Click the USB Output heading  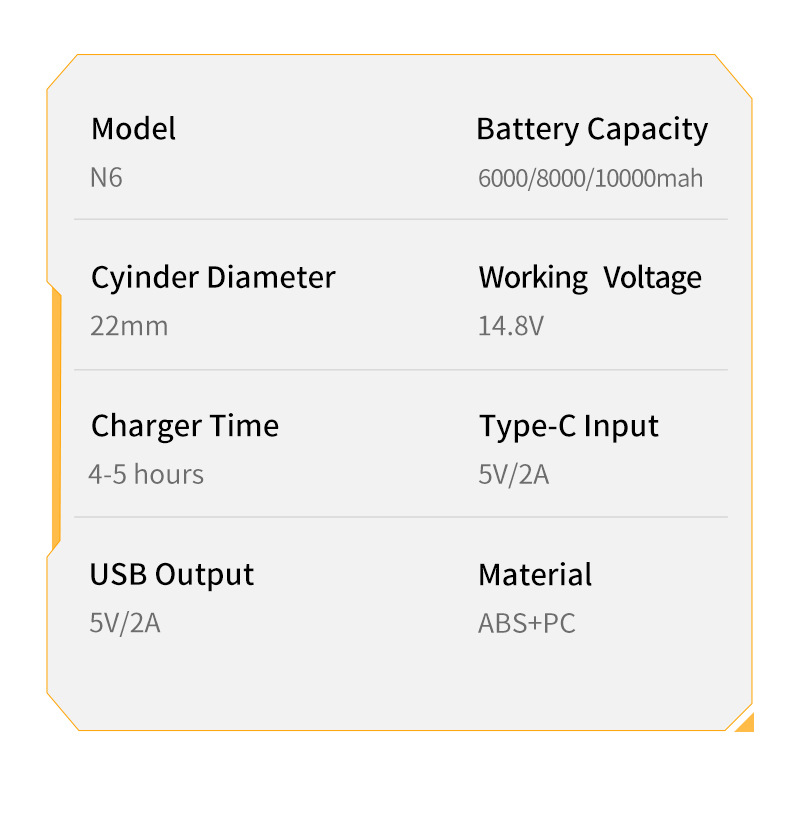[x=172, y=575]
